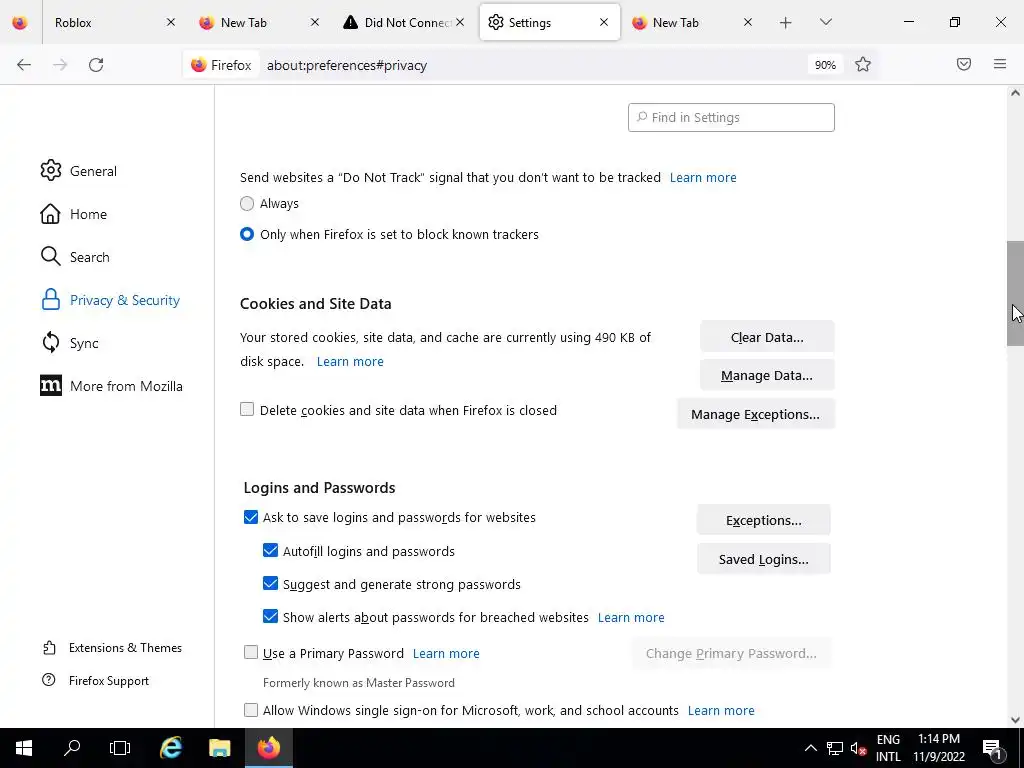Open Extensions & Themes
The image size is (1024, 768).
coord(112,648)
